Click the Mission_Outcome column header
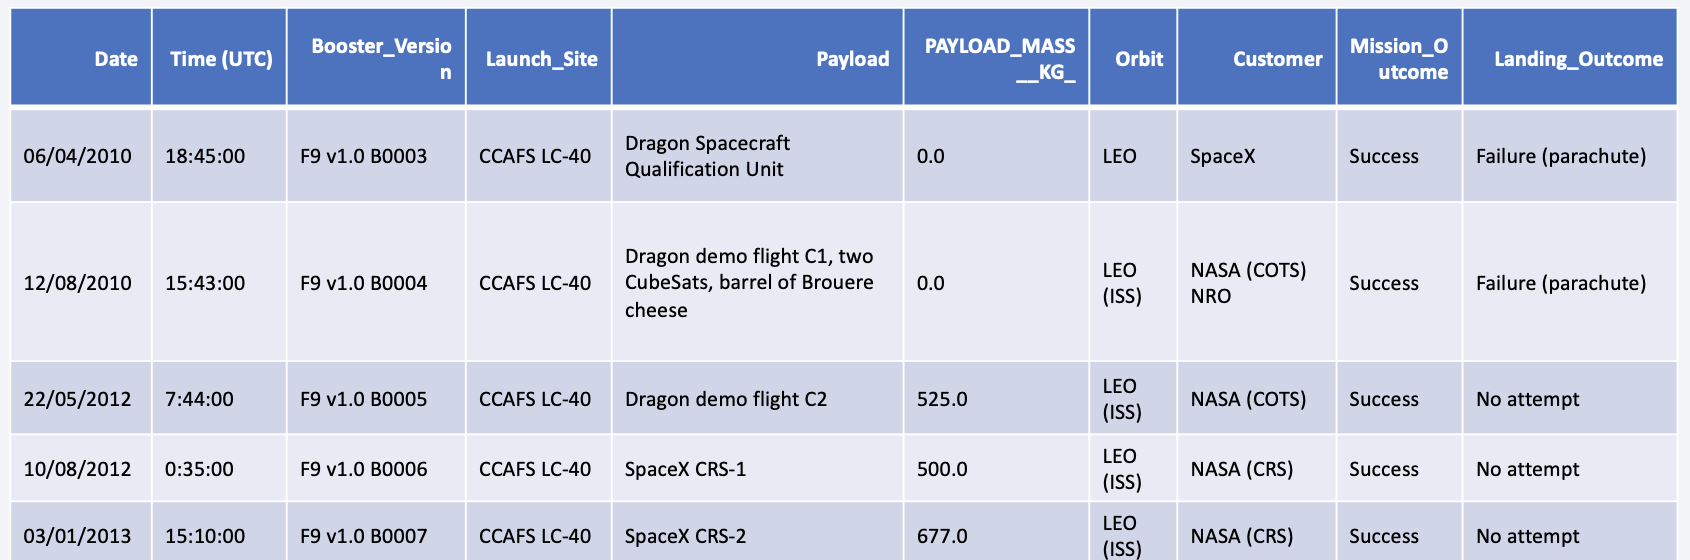Screen dimensions: 1690x560 [x=1398, y=59]
